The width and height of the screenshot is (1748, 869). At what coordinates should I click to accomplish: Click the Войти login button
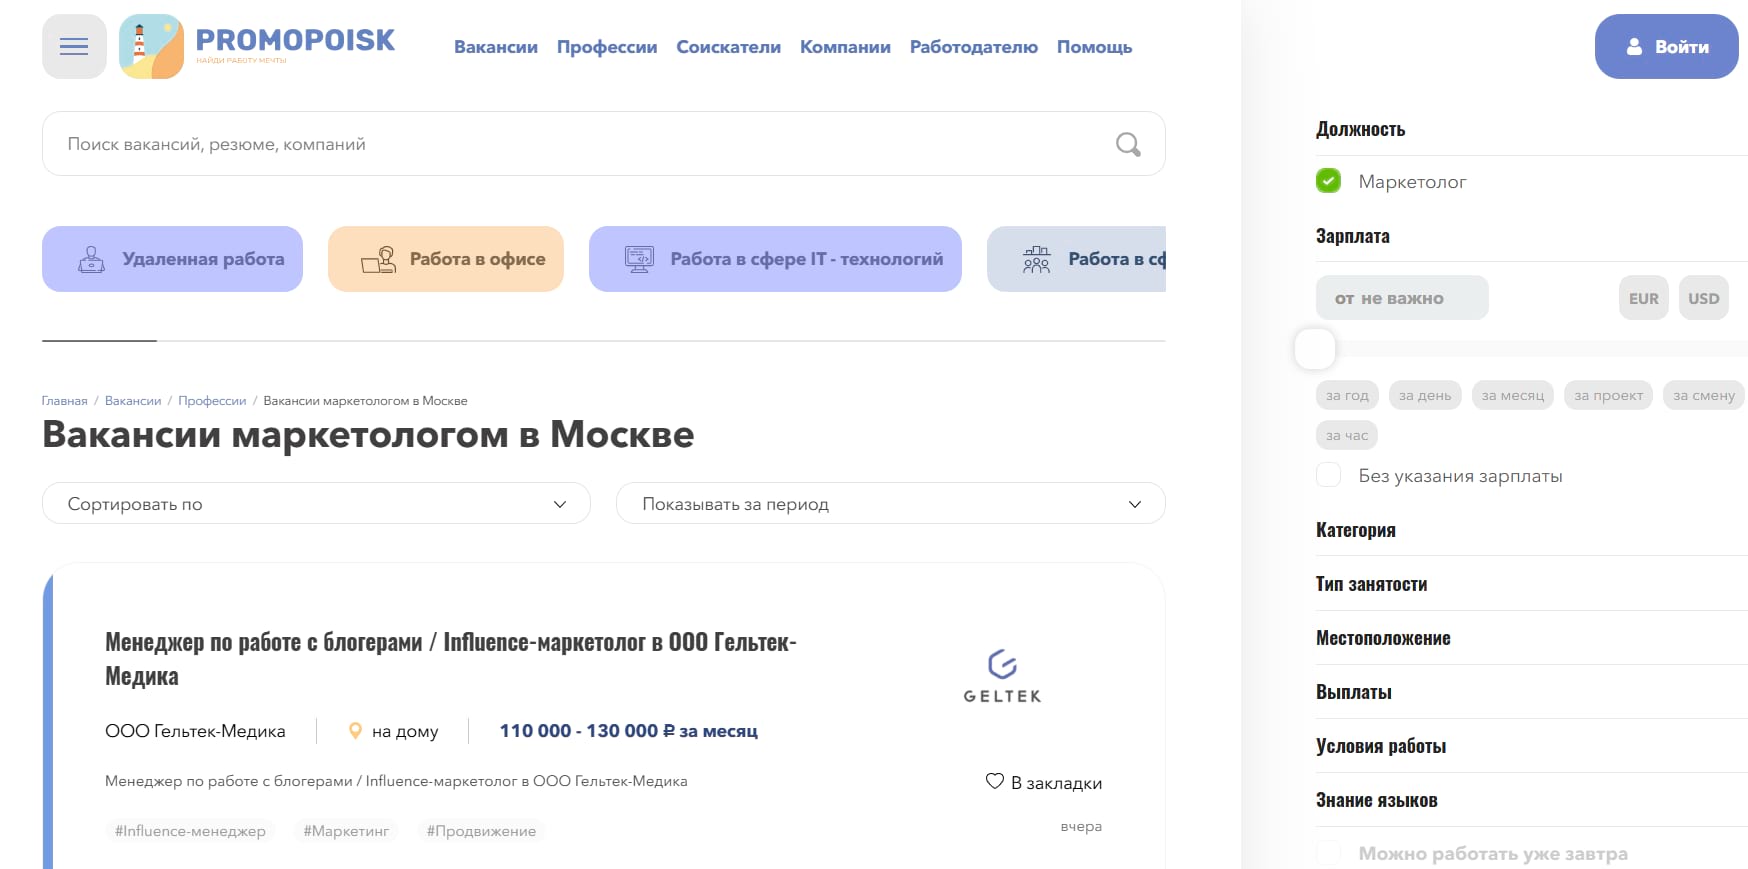click(1666, 47)
